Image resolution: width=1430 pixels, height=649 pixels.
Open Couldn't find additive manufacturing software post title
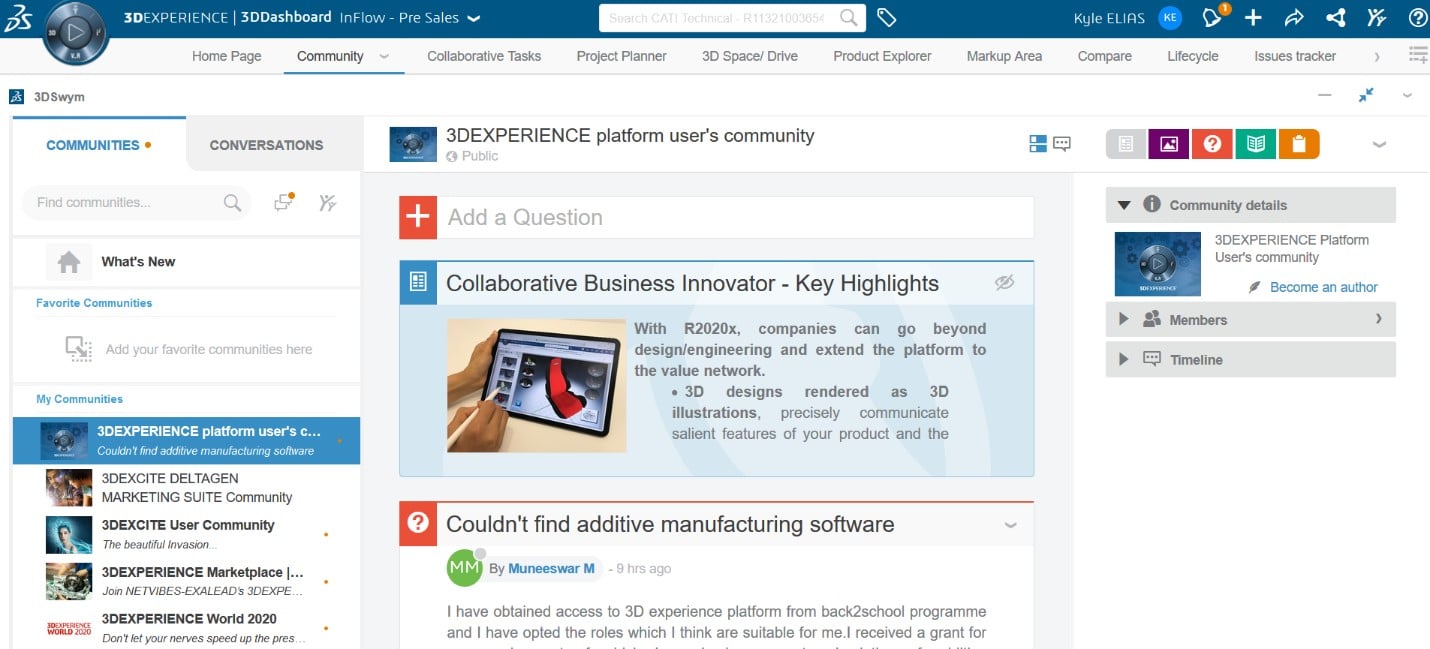[x=670, y=524]
